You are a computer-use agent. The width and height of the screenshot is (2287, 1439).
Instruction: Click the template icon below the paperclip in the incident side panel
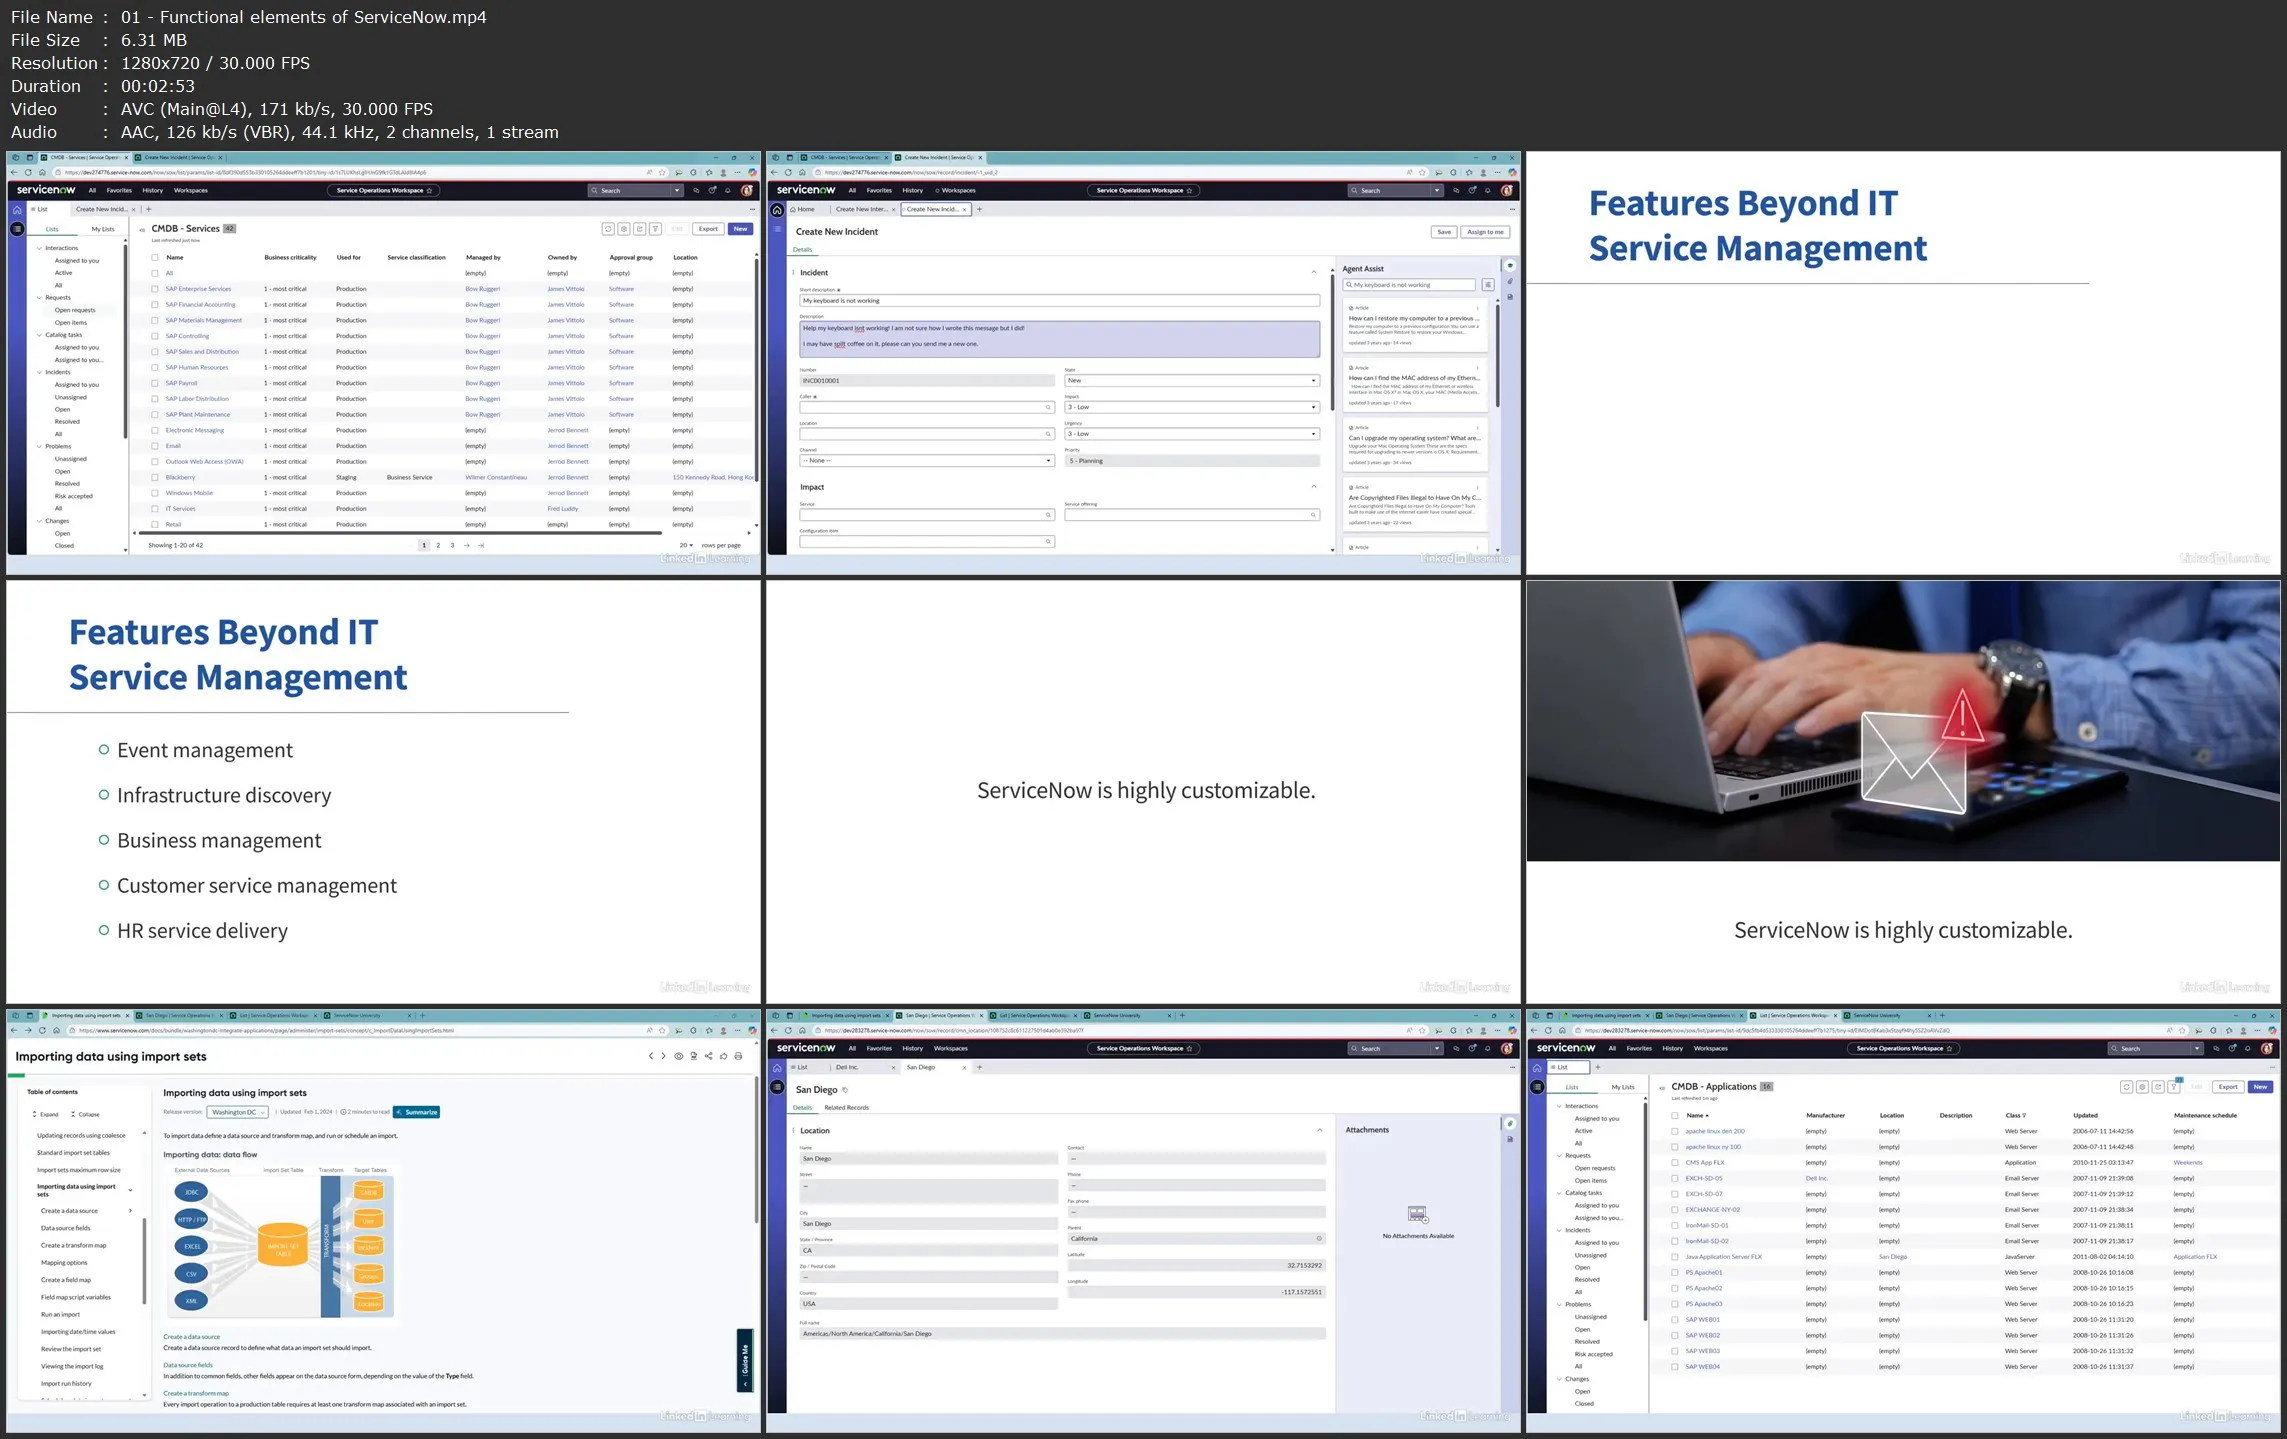pyautogui.click(x=1510, y=297)
